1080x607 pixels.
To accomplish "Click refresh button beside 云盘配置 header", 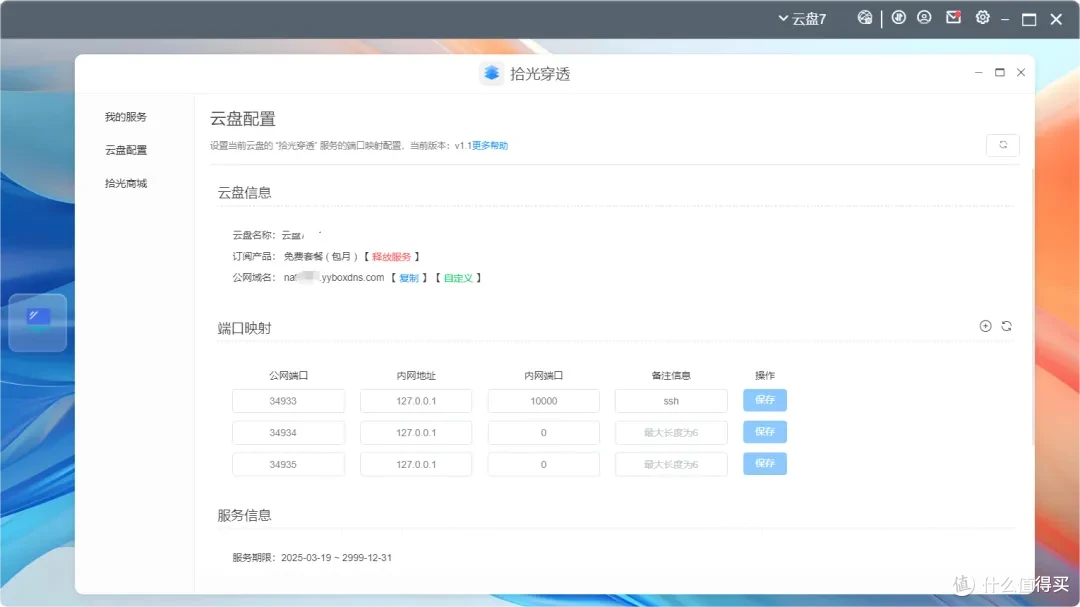I will 1003,145.
